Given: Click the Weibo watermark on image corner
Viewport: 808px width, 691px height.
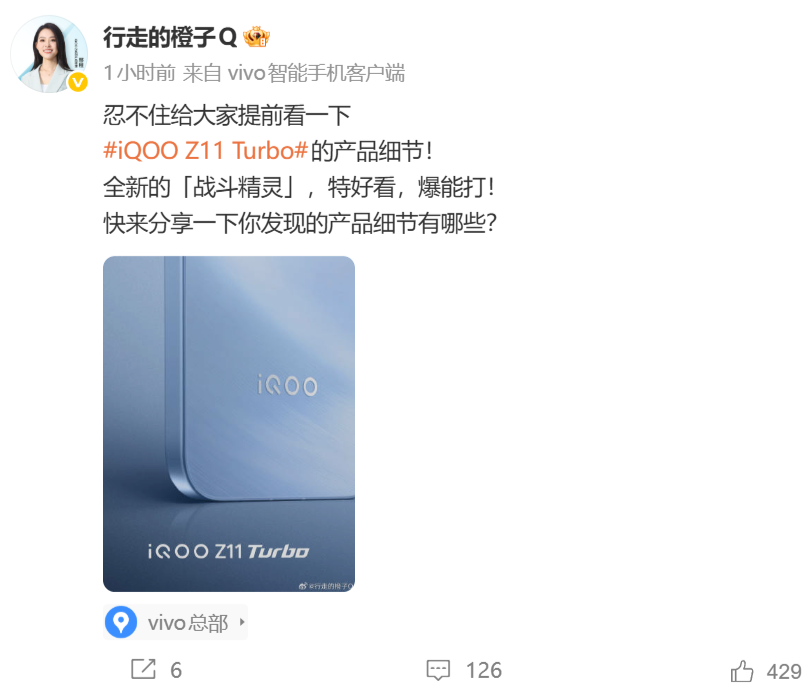Looking at the screenshot, I should 326,586.
